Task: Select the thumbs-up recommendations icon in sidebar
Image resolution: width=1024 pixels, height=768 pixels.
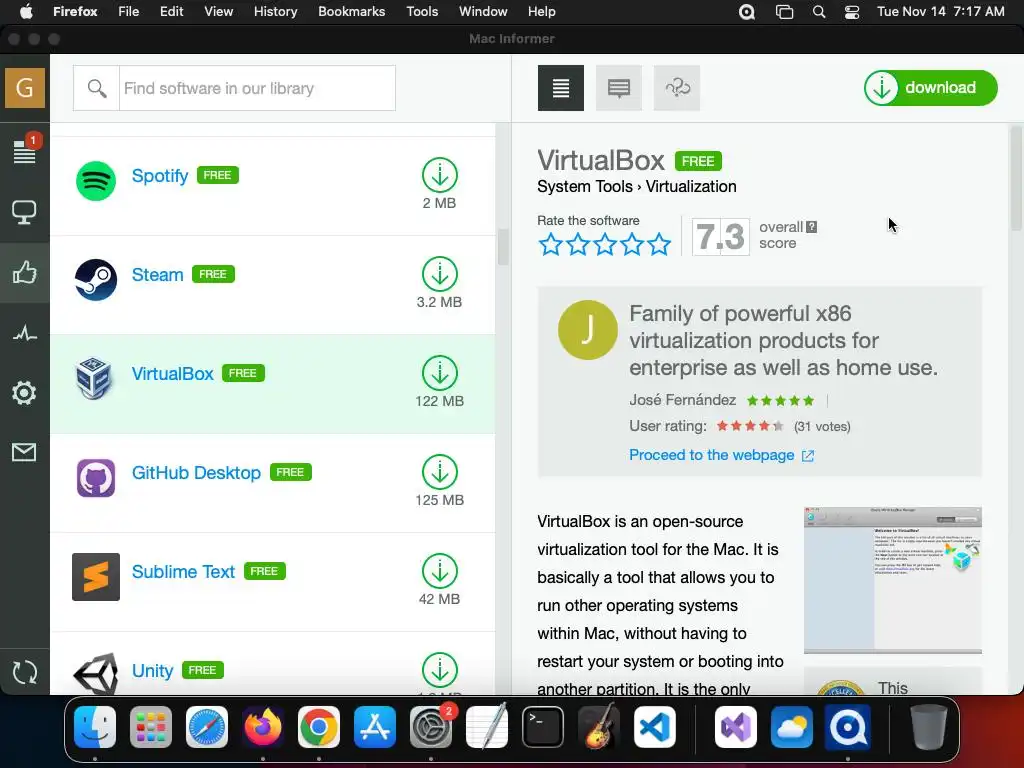Action: [x=24, y=272]
